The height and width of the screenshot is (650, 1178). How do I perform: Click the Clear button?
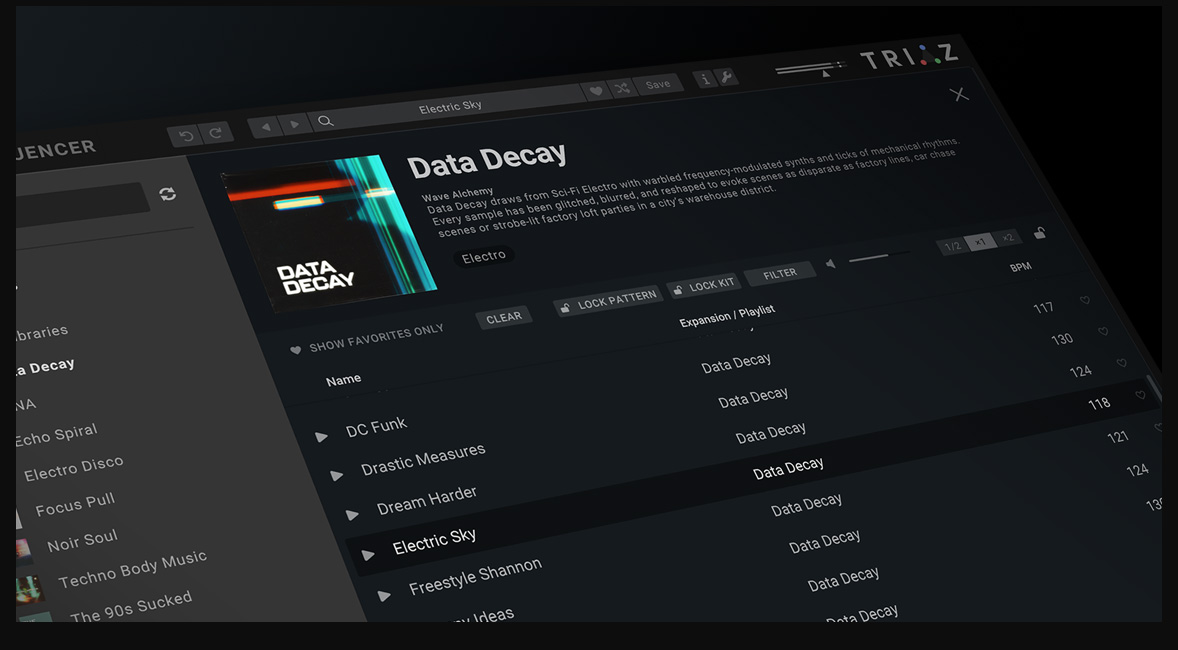pyautogui.click(x=503, y=318)
